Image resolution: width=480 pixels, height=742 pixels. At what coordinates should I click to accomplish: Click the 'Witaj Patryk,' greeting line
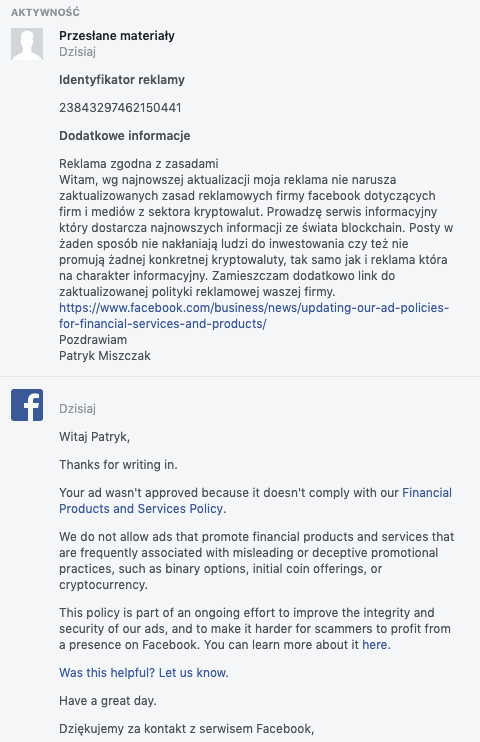click(95, 436)
